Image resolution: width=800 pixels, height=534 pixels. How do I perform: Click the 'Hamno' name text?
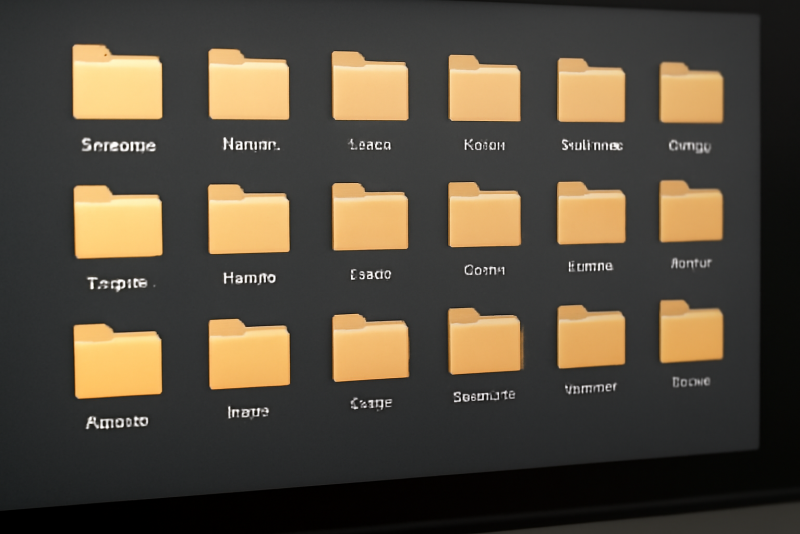[x=249, y=278]
